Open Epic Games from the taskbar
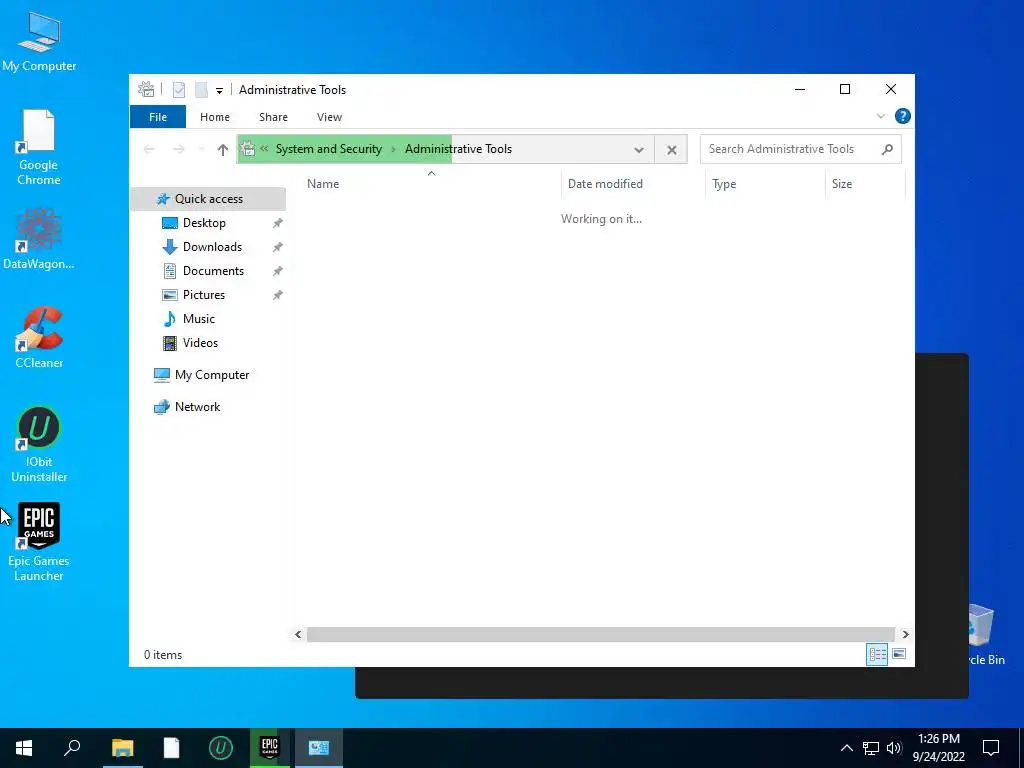This screenshot has height=768, width=1024. 270,748
